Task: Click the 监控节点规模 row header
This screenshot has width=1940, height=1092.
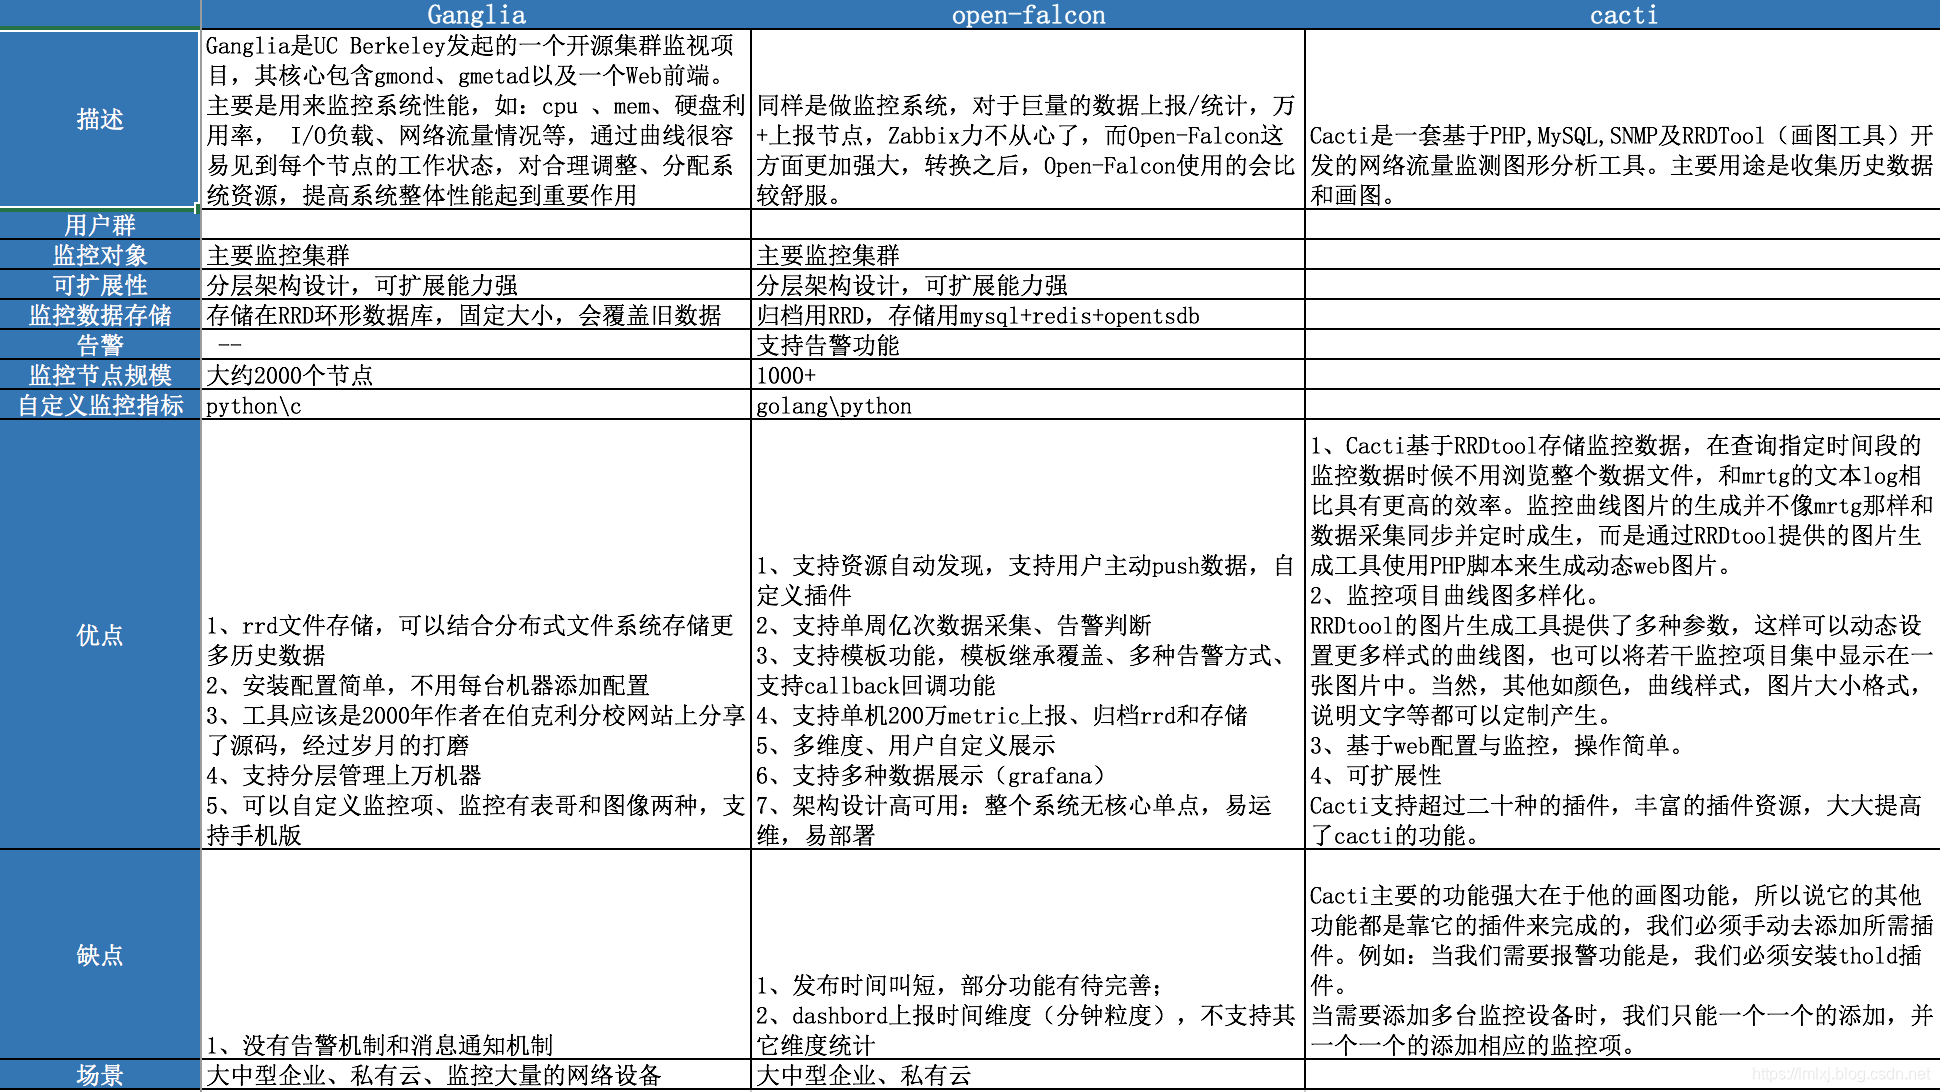Action: pos(100,375)
